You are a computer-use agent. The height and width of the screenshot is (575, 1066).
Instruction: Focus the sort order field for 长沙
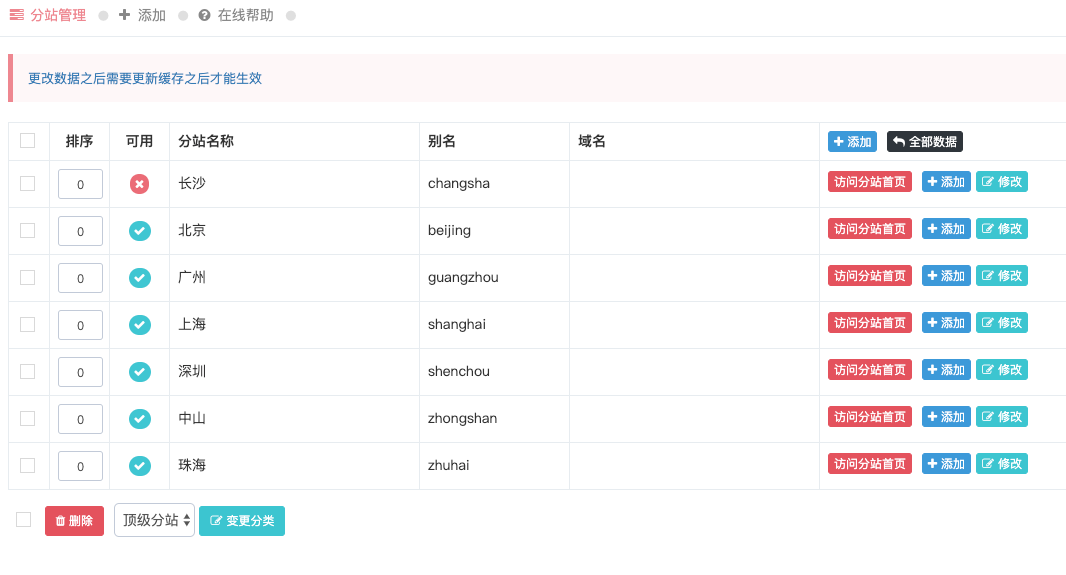pyautogui.click(x=80, y=184)
